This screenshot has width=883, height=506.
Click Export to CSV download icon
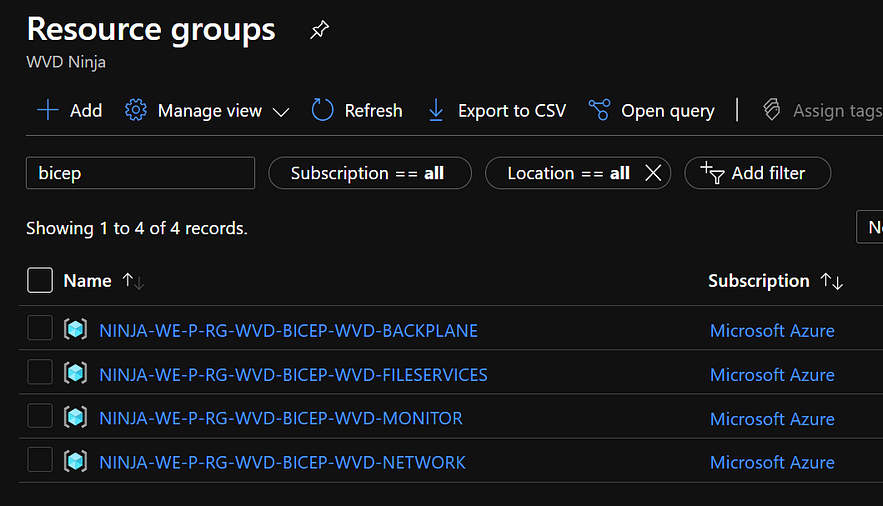436,110
